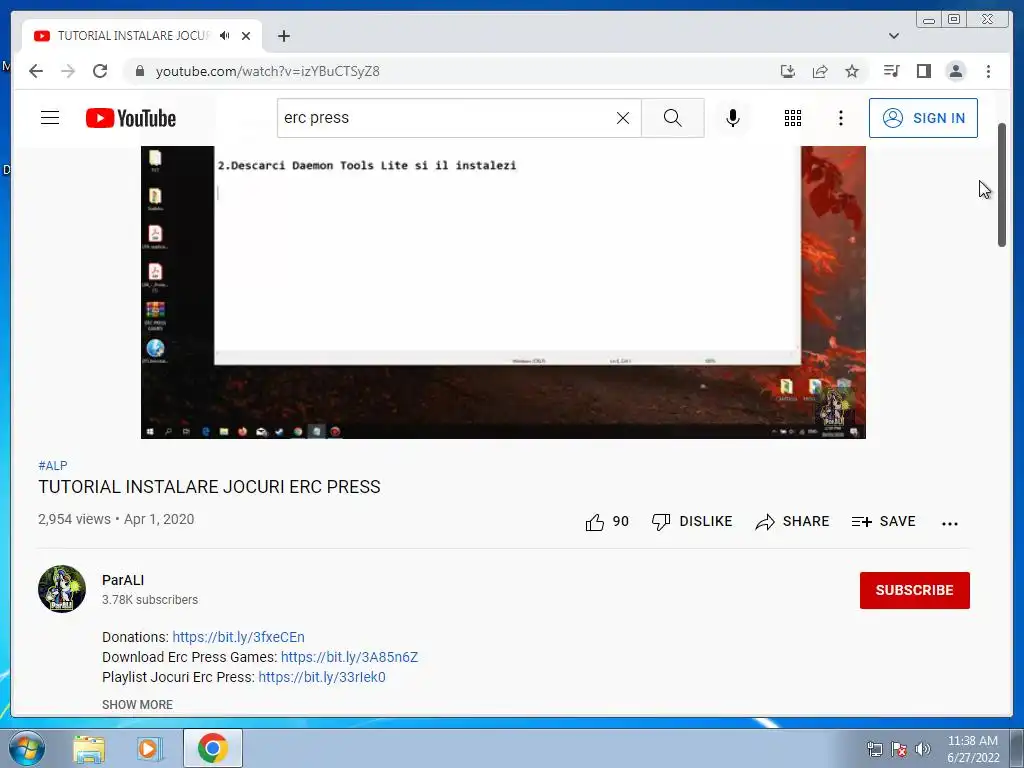The width and height of the screenshot is (1024, 768).
Task: Start voice search with the microphone
Action: tap(733, 118)
